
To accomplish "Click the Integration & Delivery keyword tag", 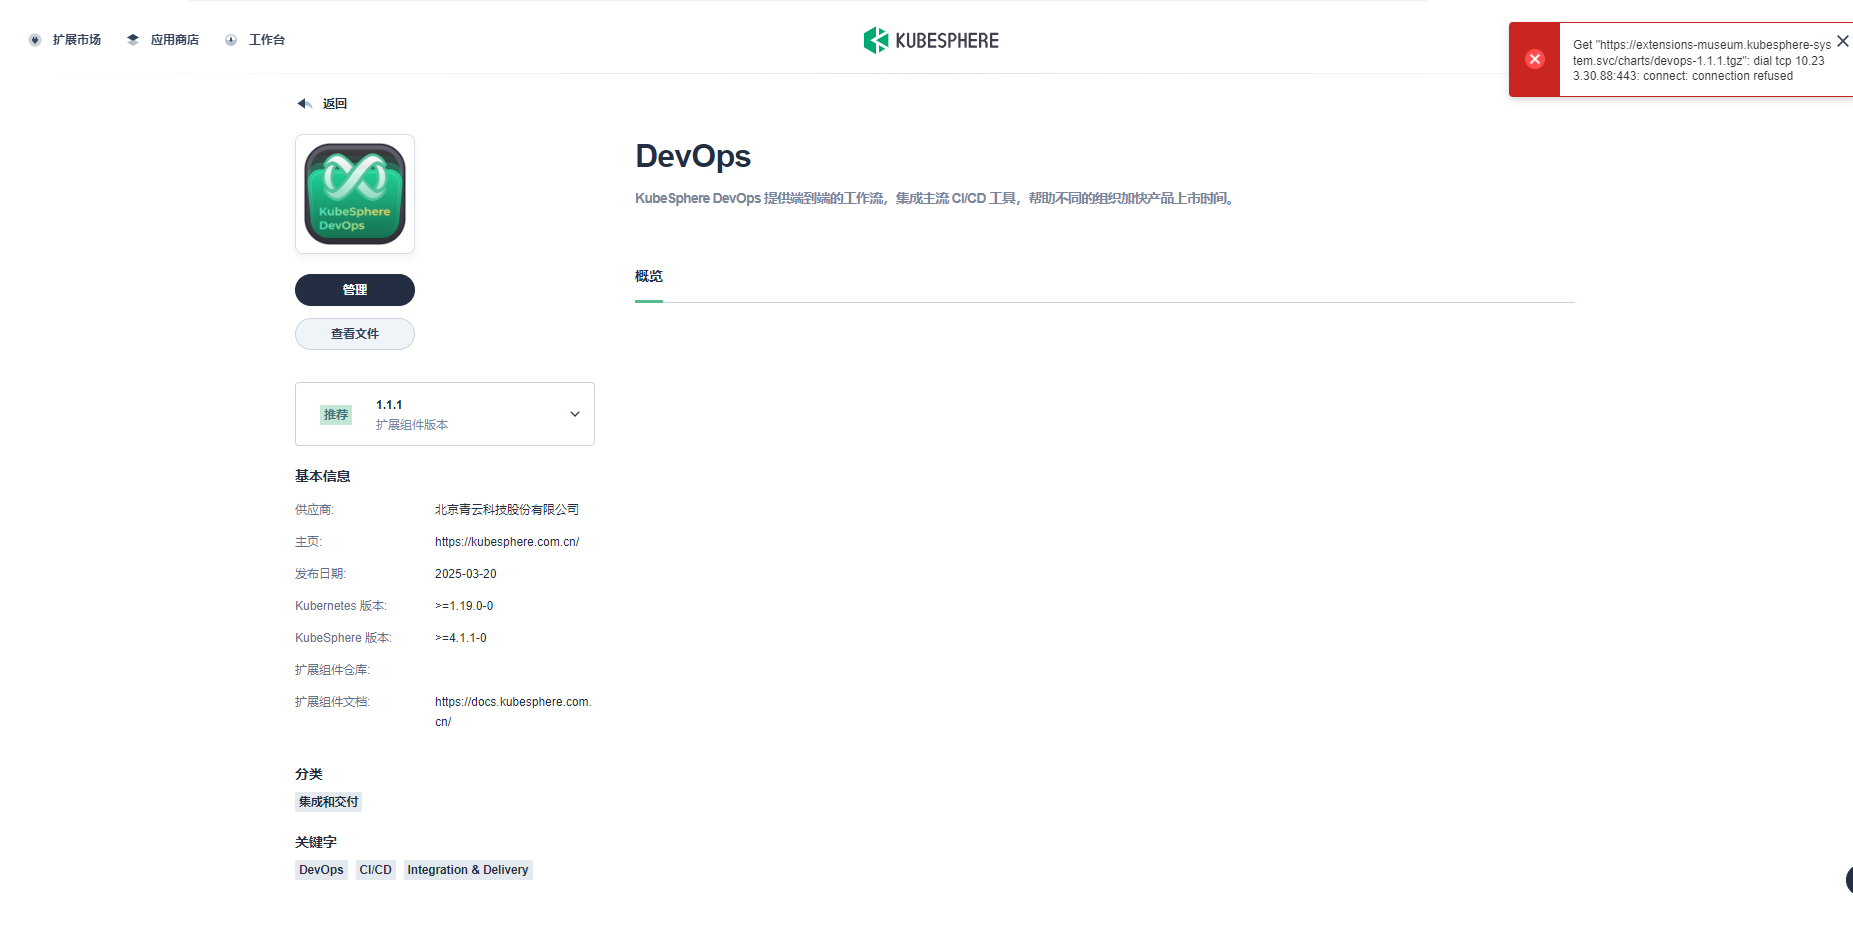I will [468, 870].
